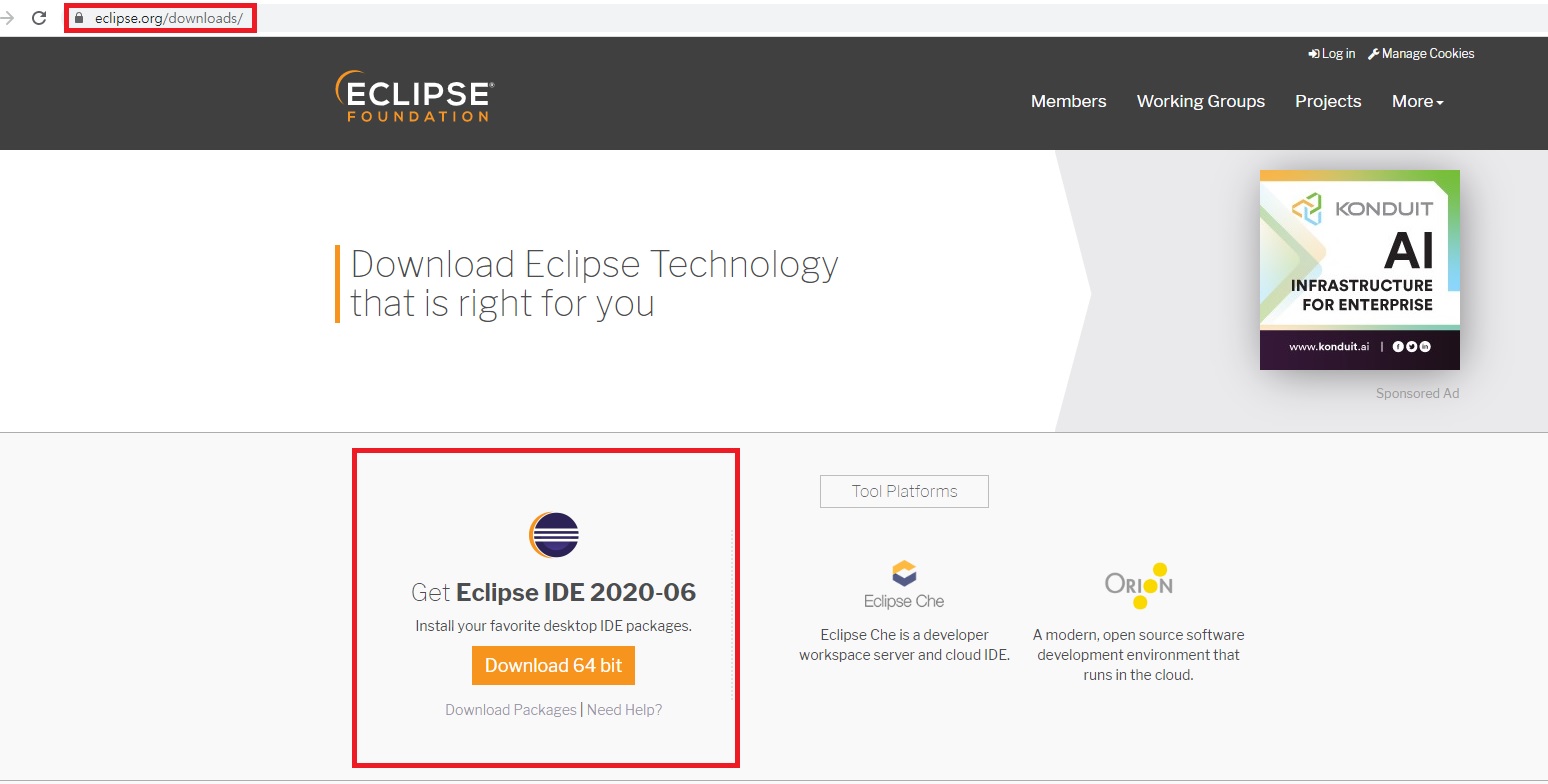Click the Need Help? link

click(x=625, y=710)
